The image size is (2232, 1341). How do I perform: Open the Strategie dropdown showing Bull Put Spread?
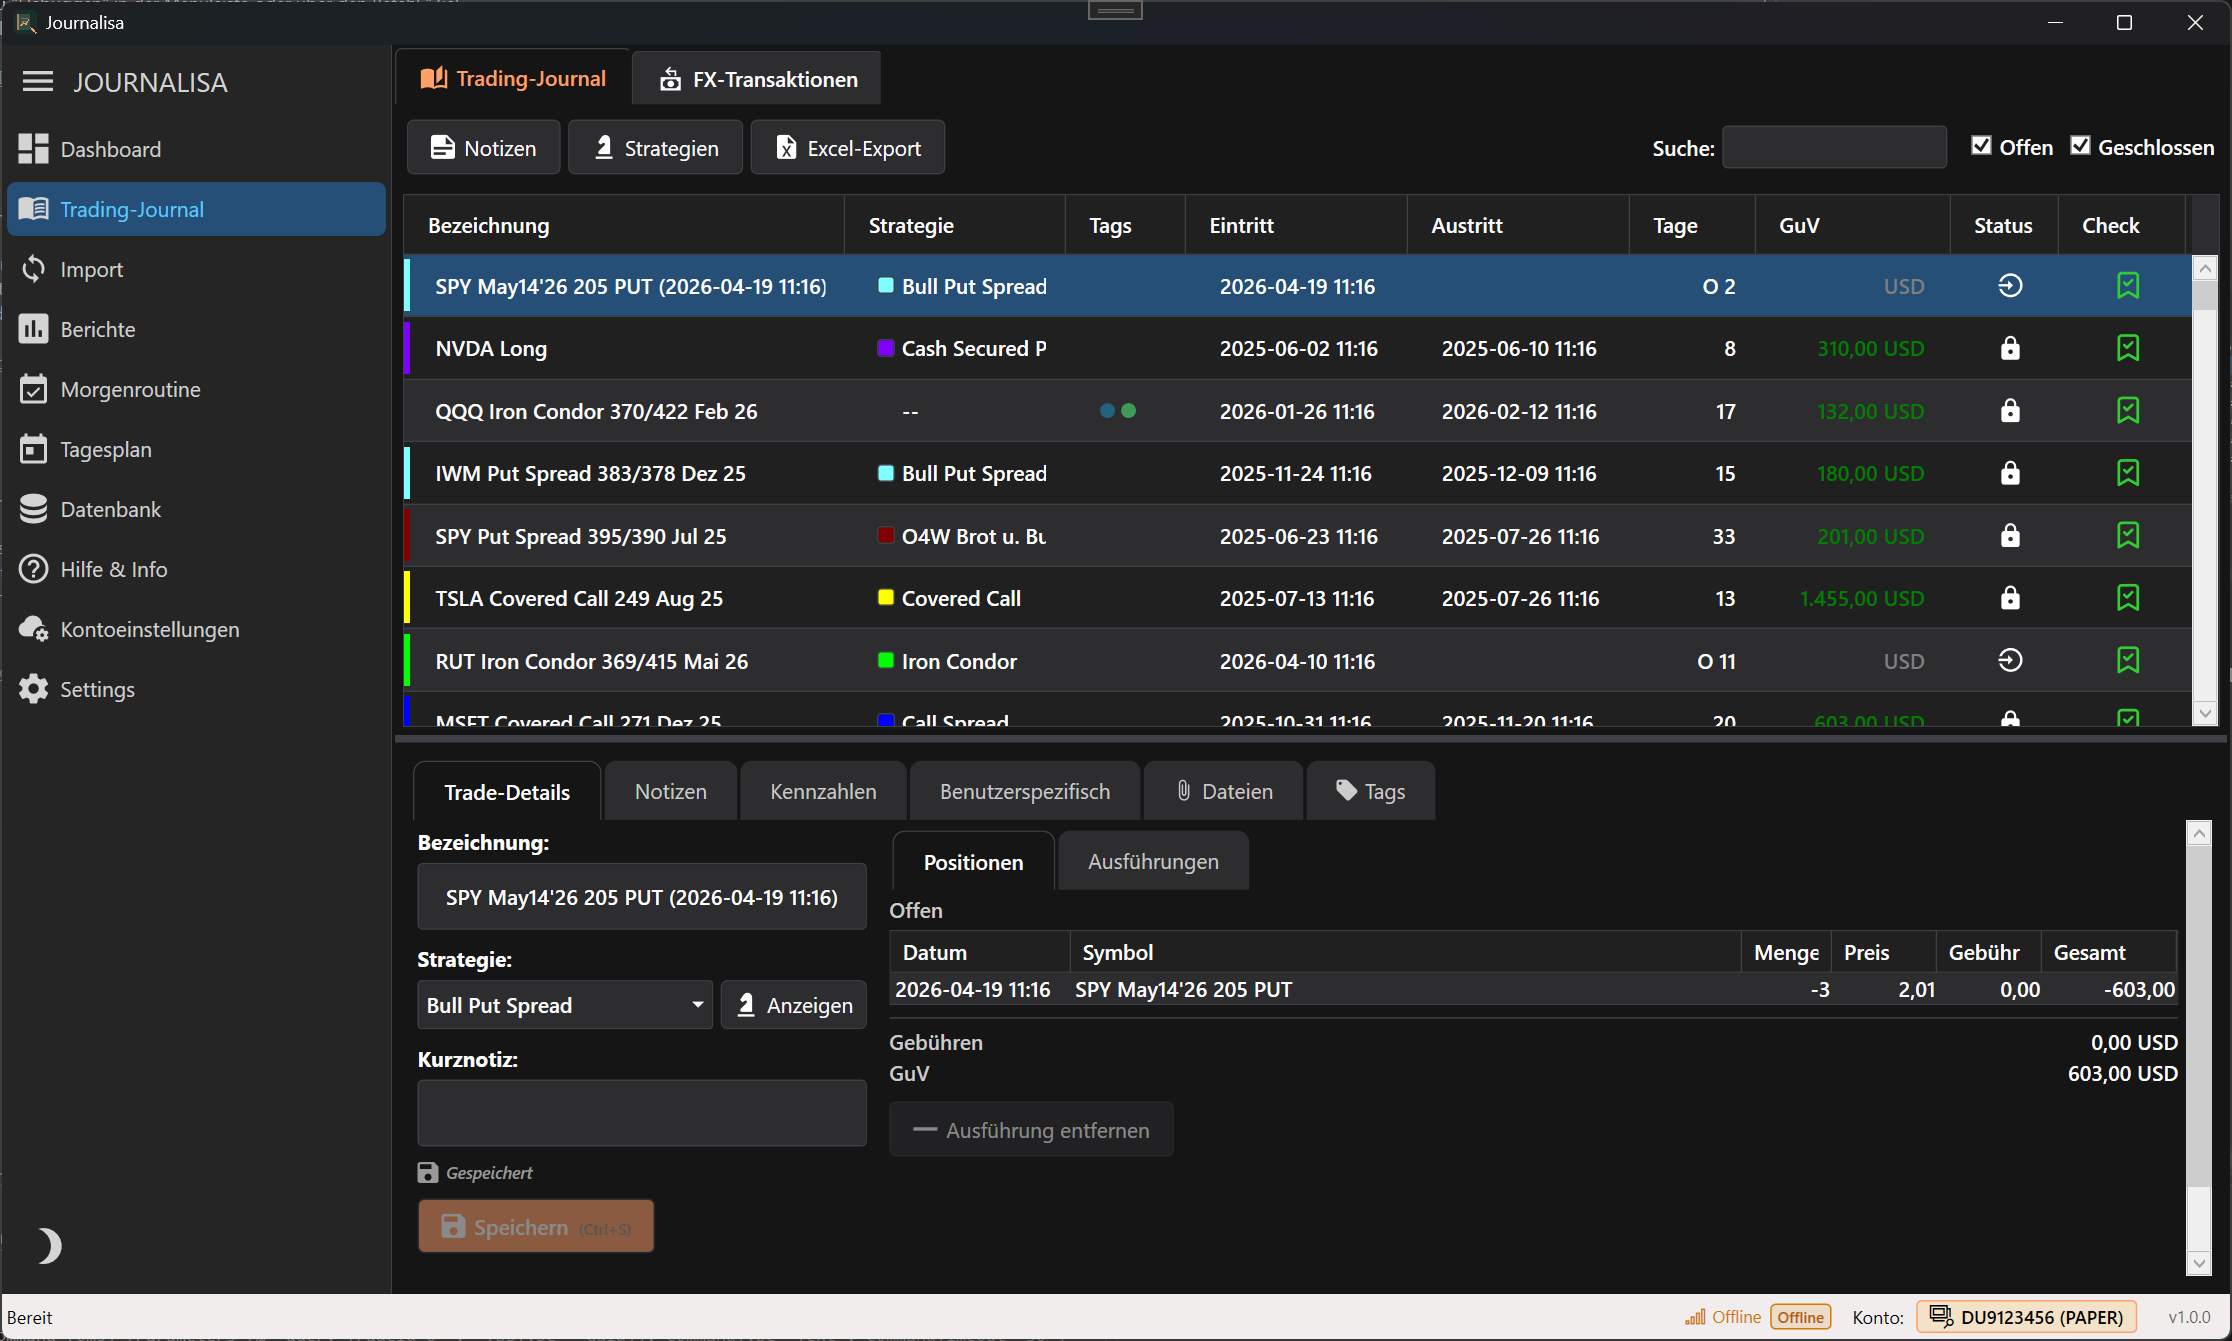click(565, 1005)
